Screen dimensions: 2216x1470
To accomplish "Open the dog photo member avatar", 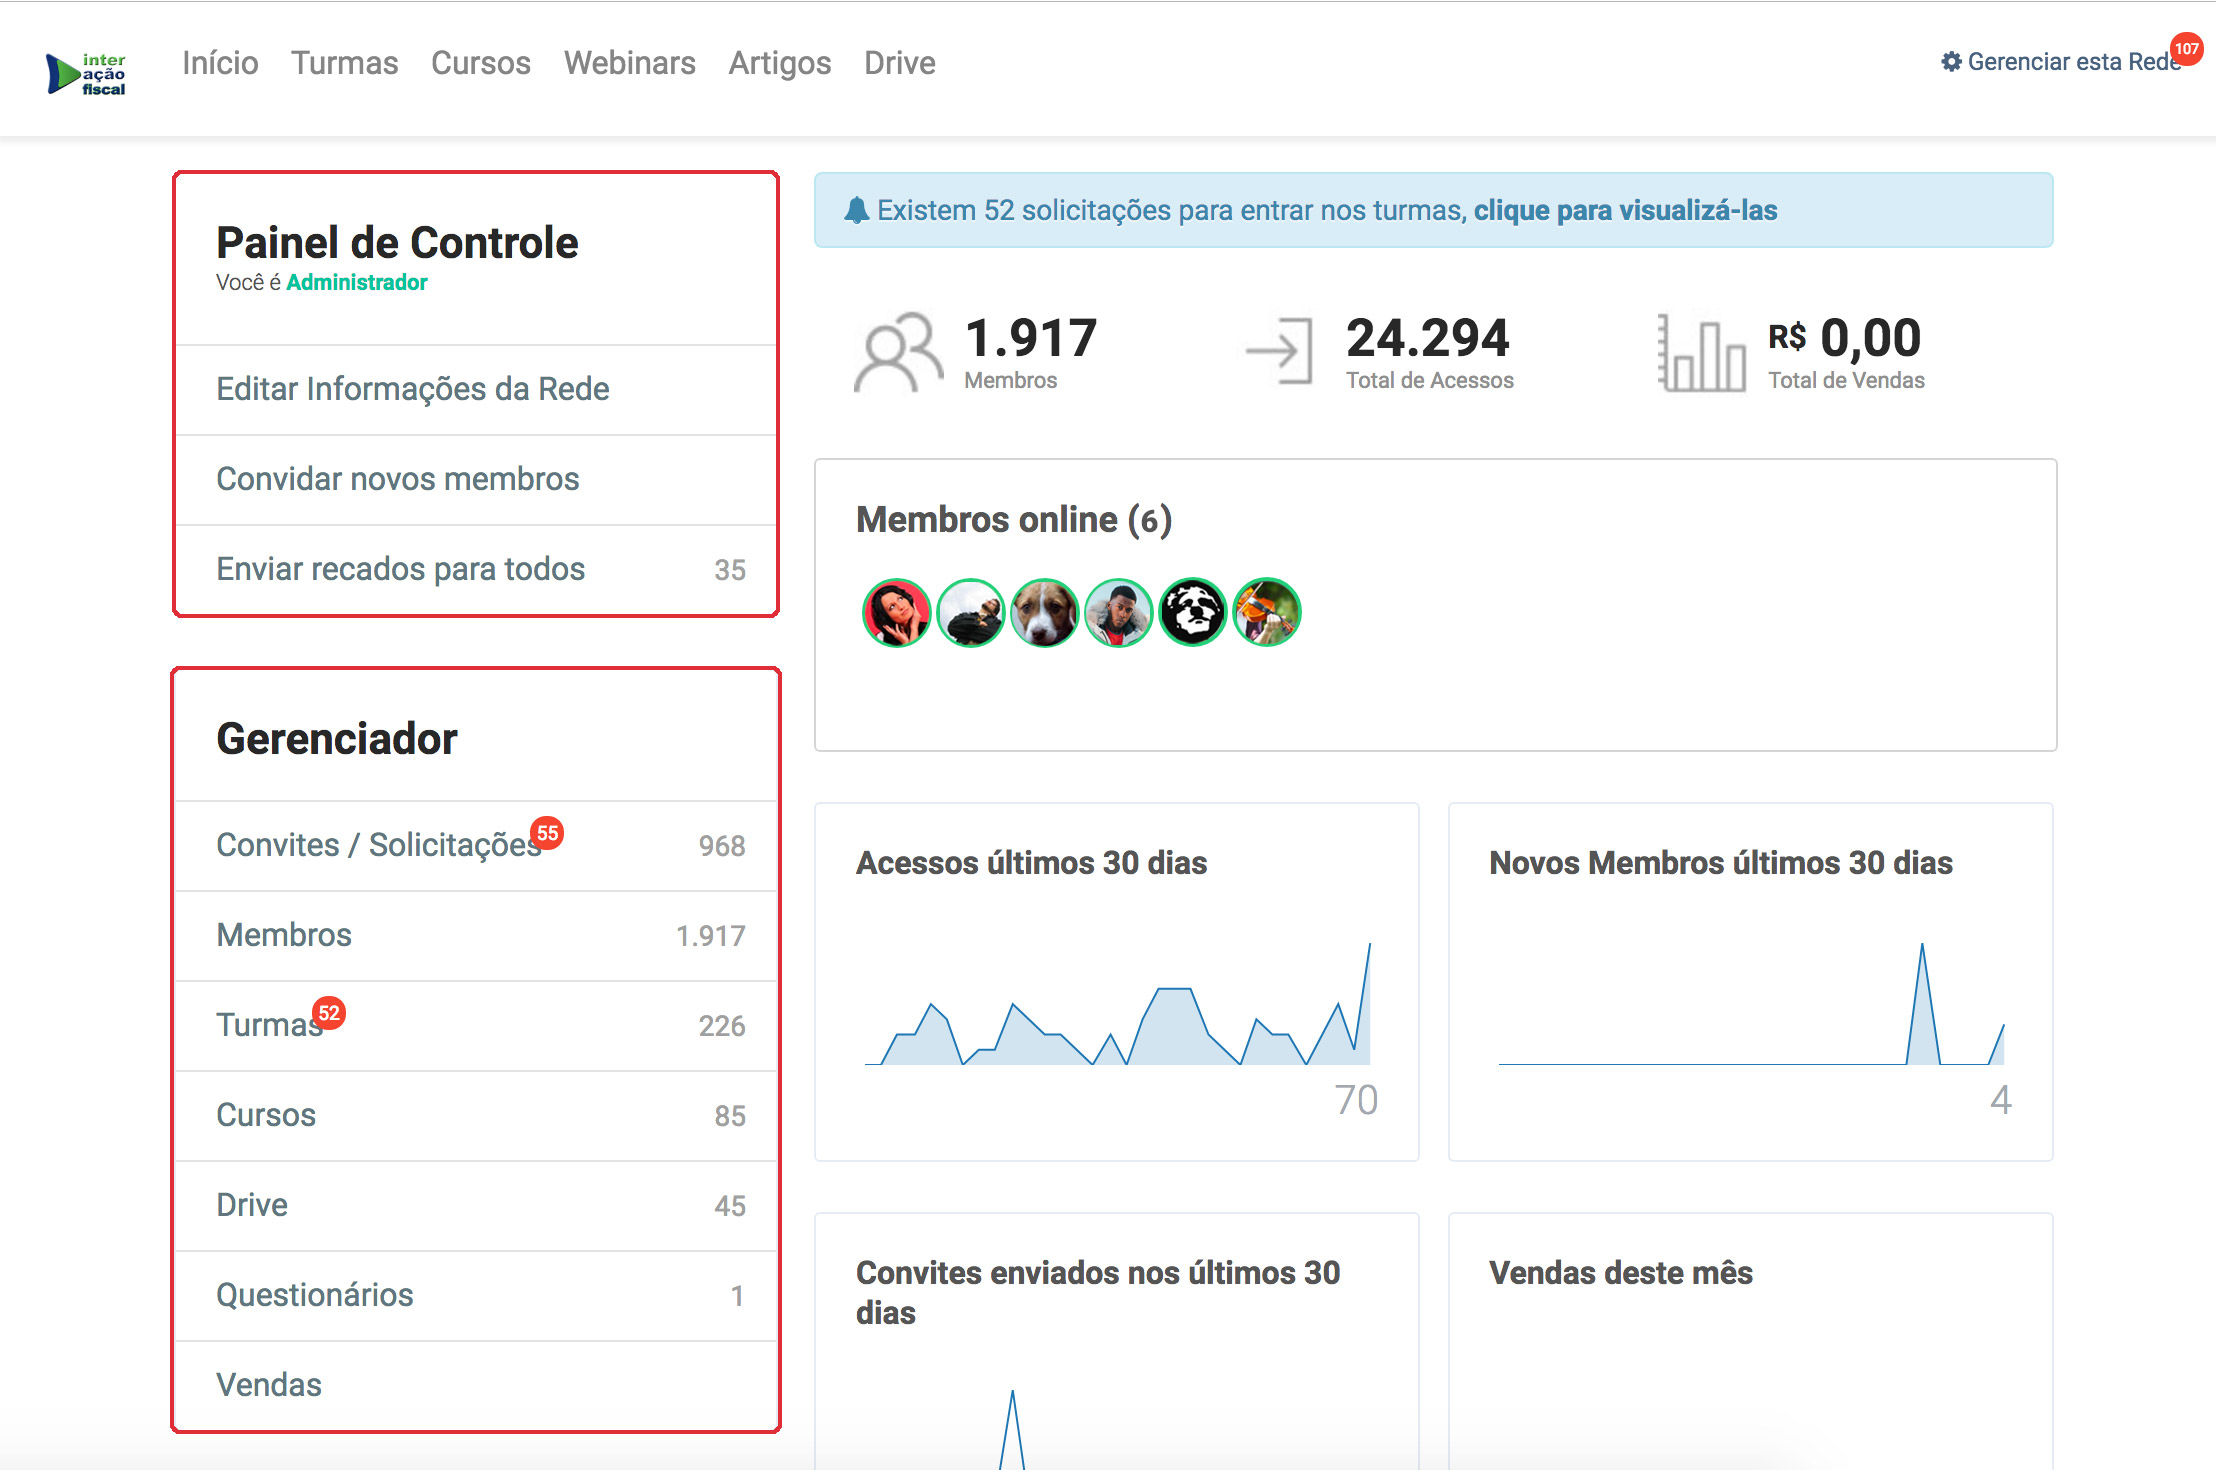I will pos(1044,612).
